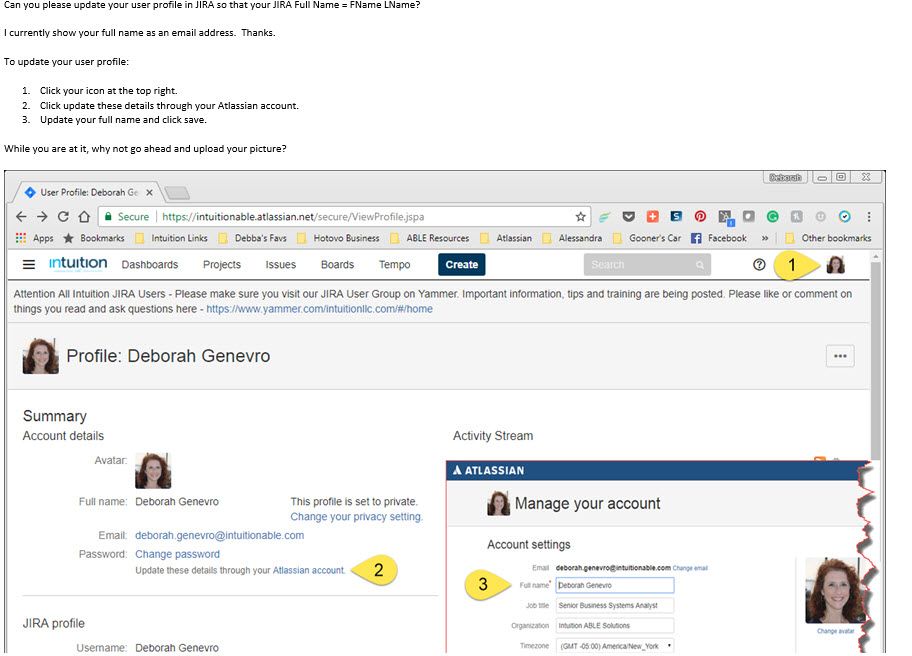Click the Job title input field
Screen dimensions: 912x656
(615, 605)
